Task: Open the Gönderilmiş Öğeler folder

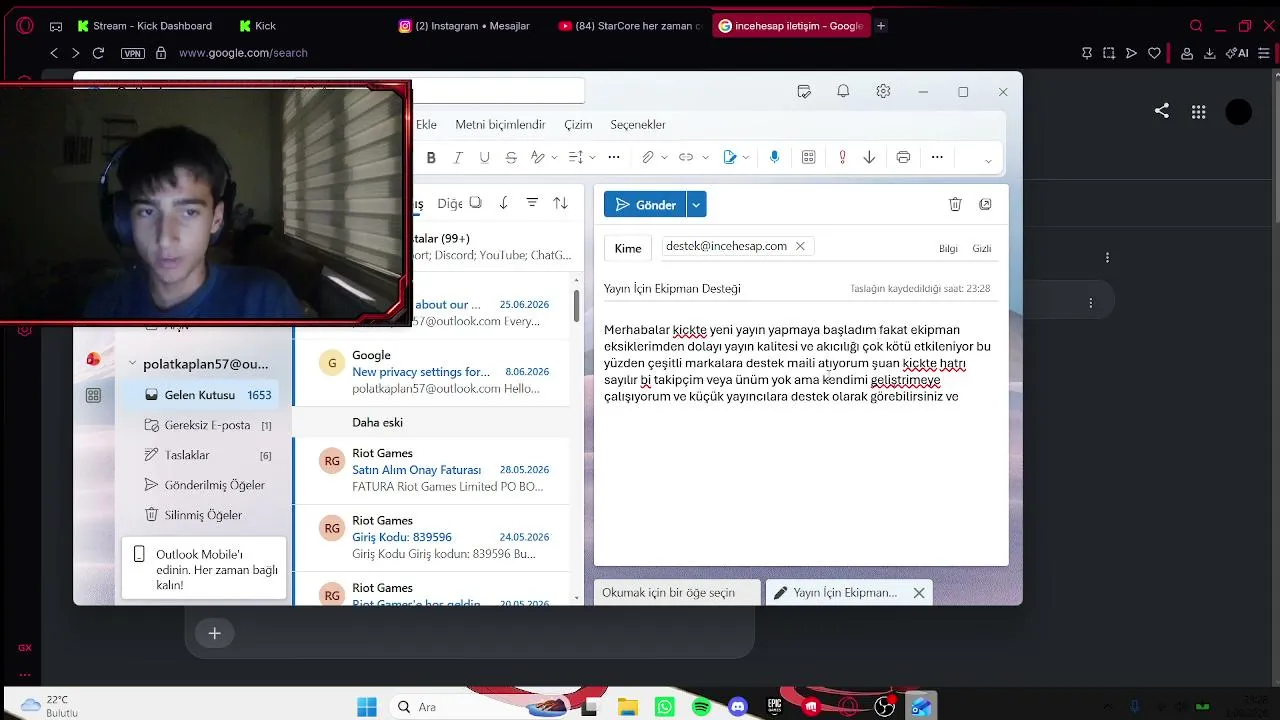Action: click(208, 485)
